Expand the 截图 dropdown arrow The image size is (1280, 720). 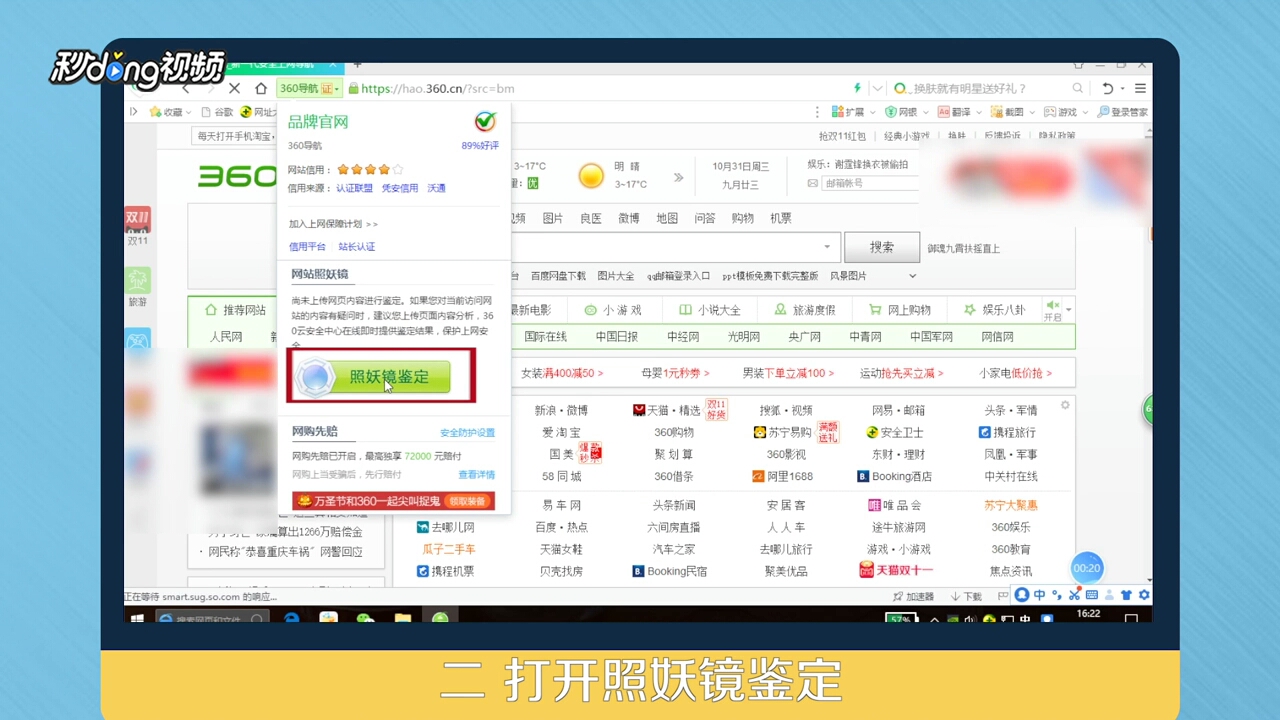pyautogui.click(x=1032, y=112)
